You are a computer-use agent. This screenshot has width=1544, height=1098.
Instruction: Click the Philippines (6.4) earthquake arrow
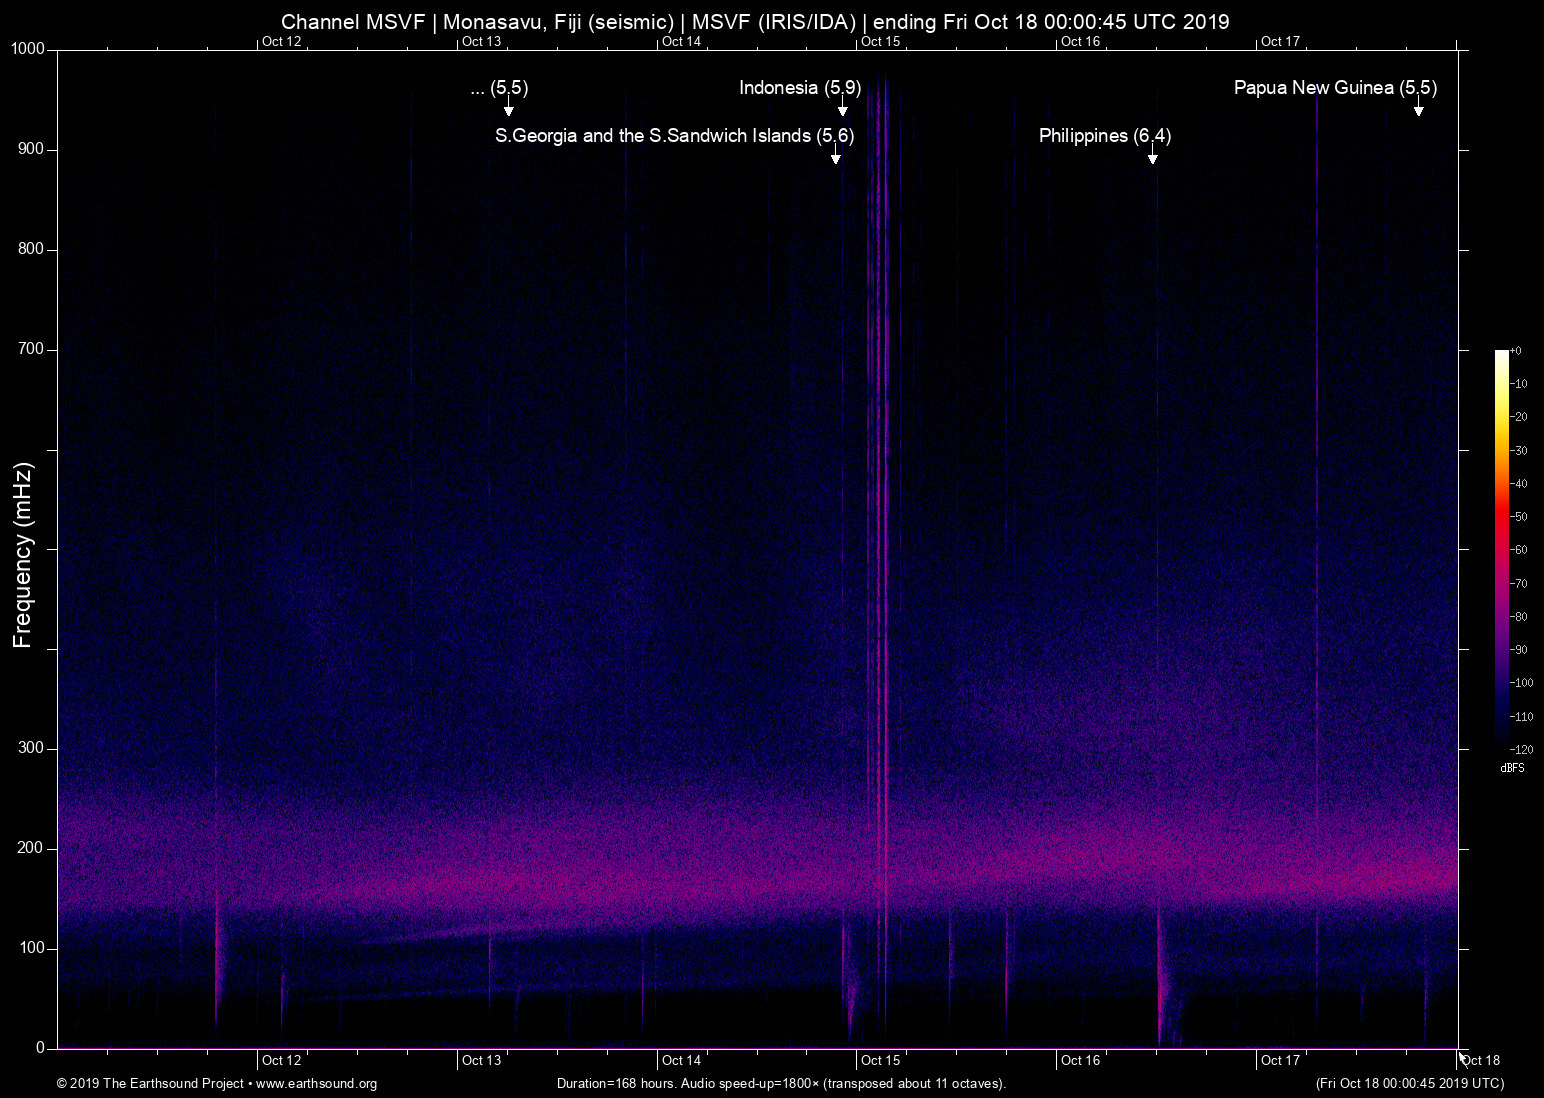tap(1152, 157)
